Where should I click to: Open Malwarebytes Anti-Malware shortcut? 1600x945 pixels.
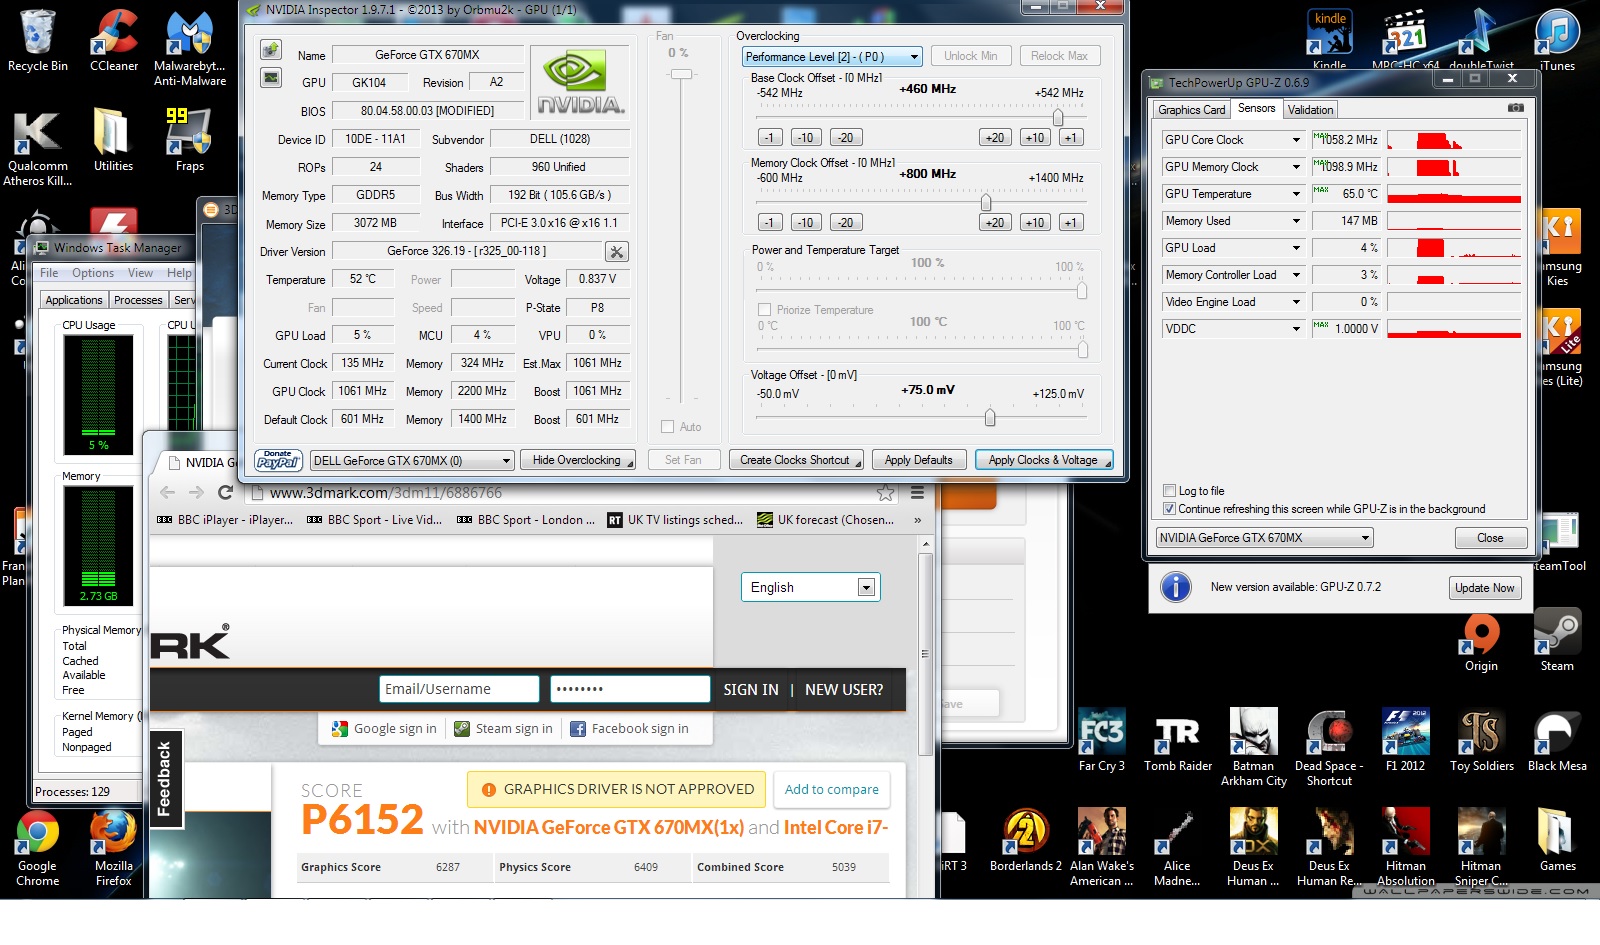[190, 48]
